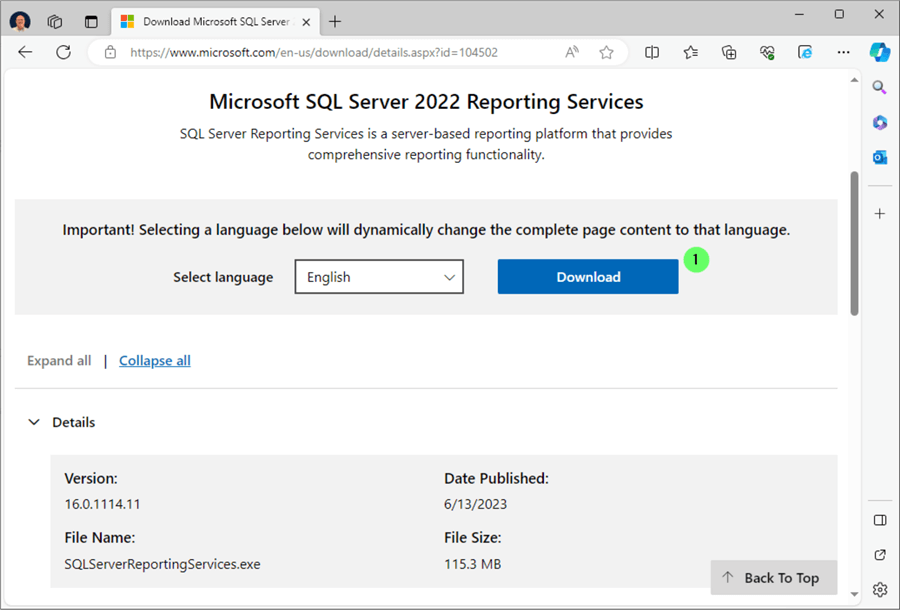Toggle split screen view
The width and height of the screenshot is (900, 610).
coord(652,52)
